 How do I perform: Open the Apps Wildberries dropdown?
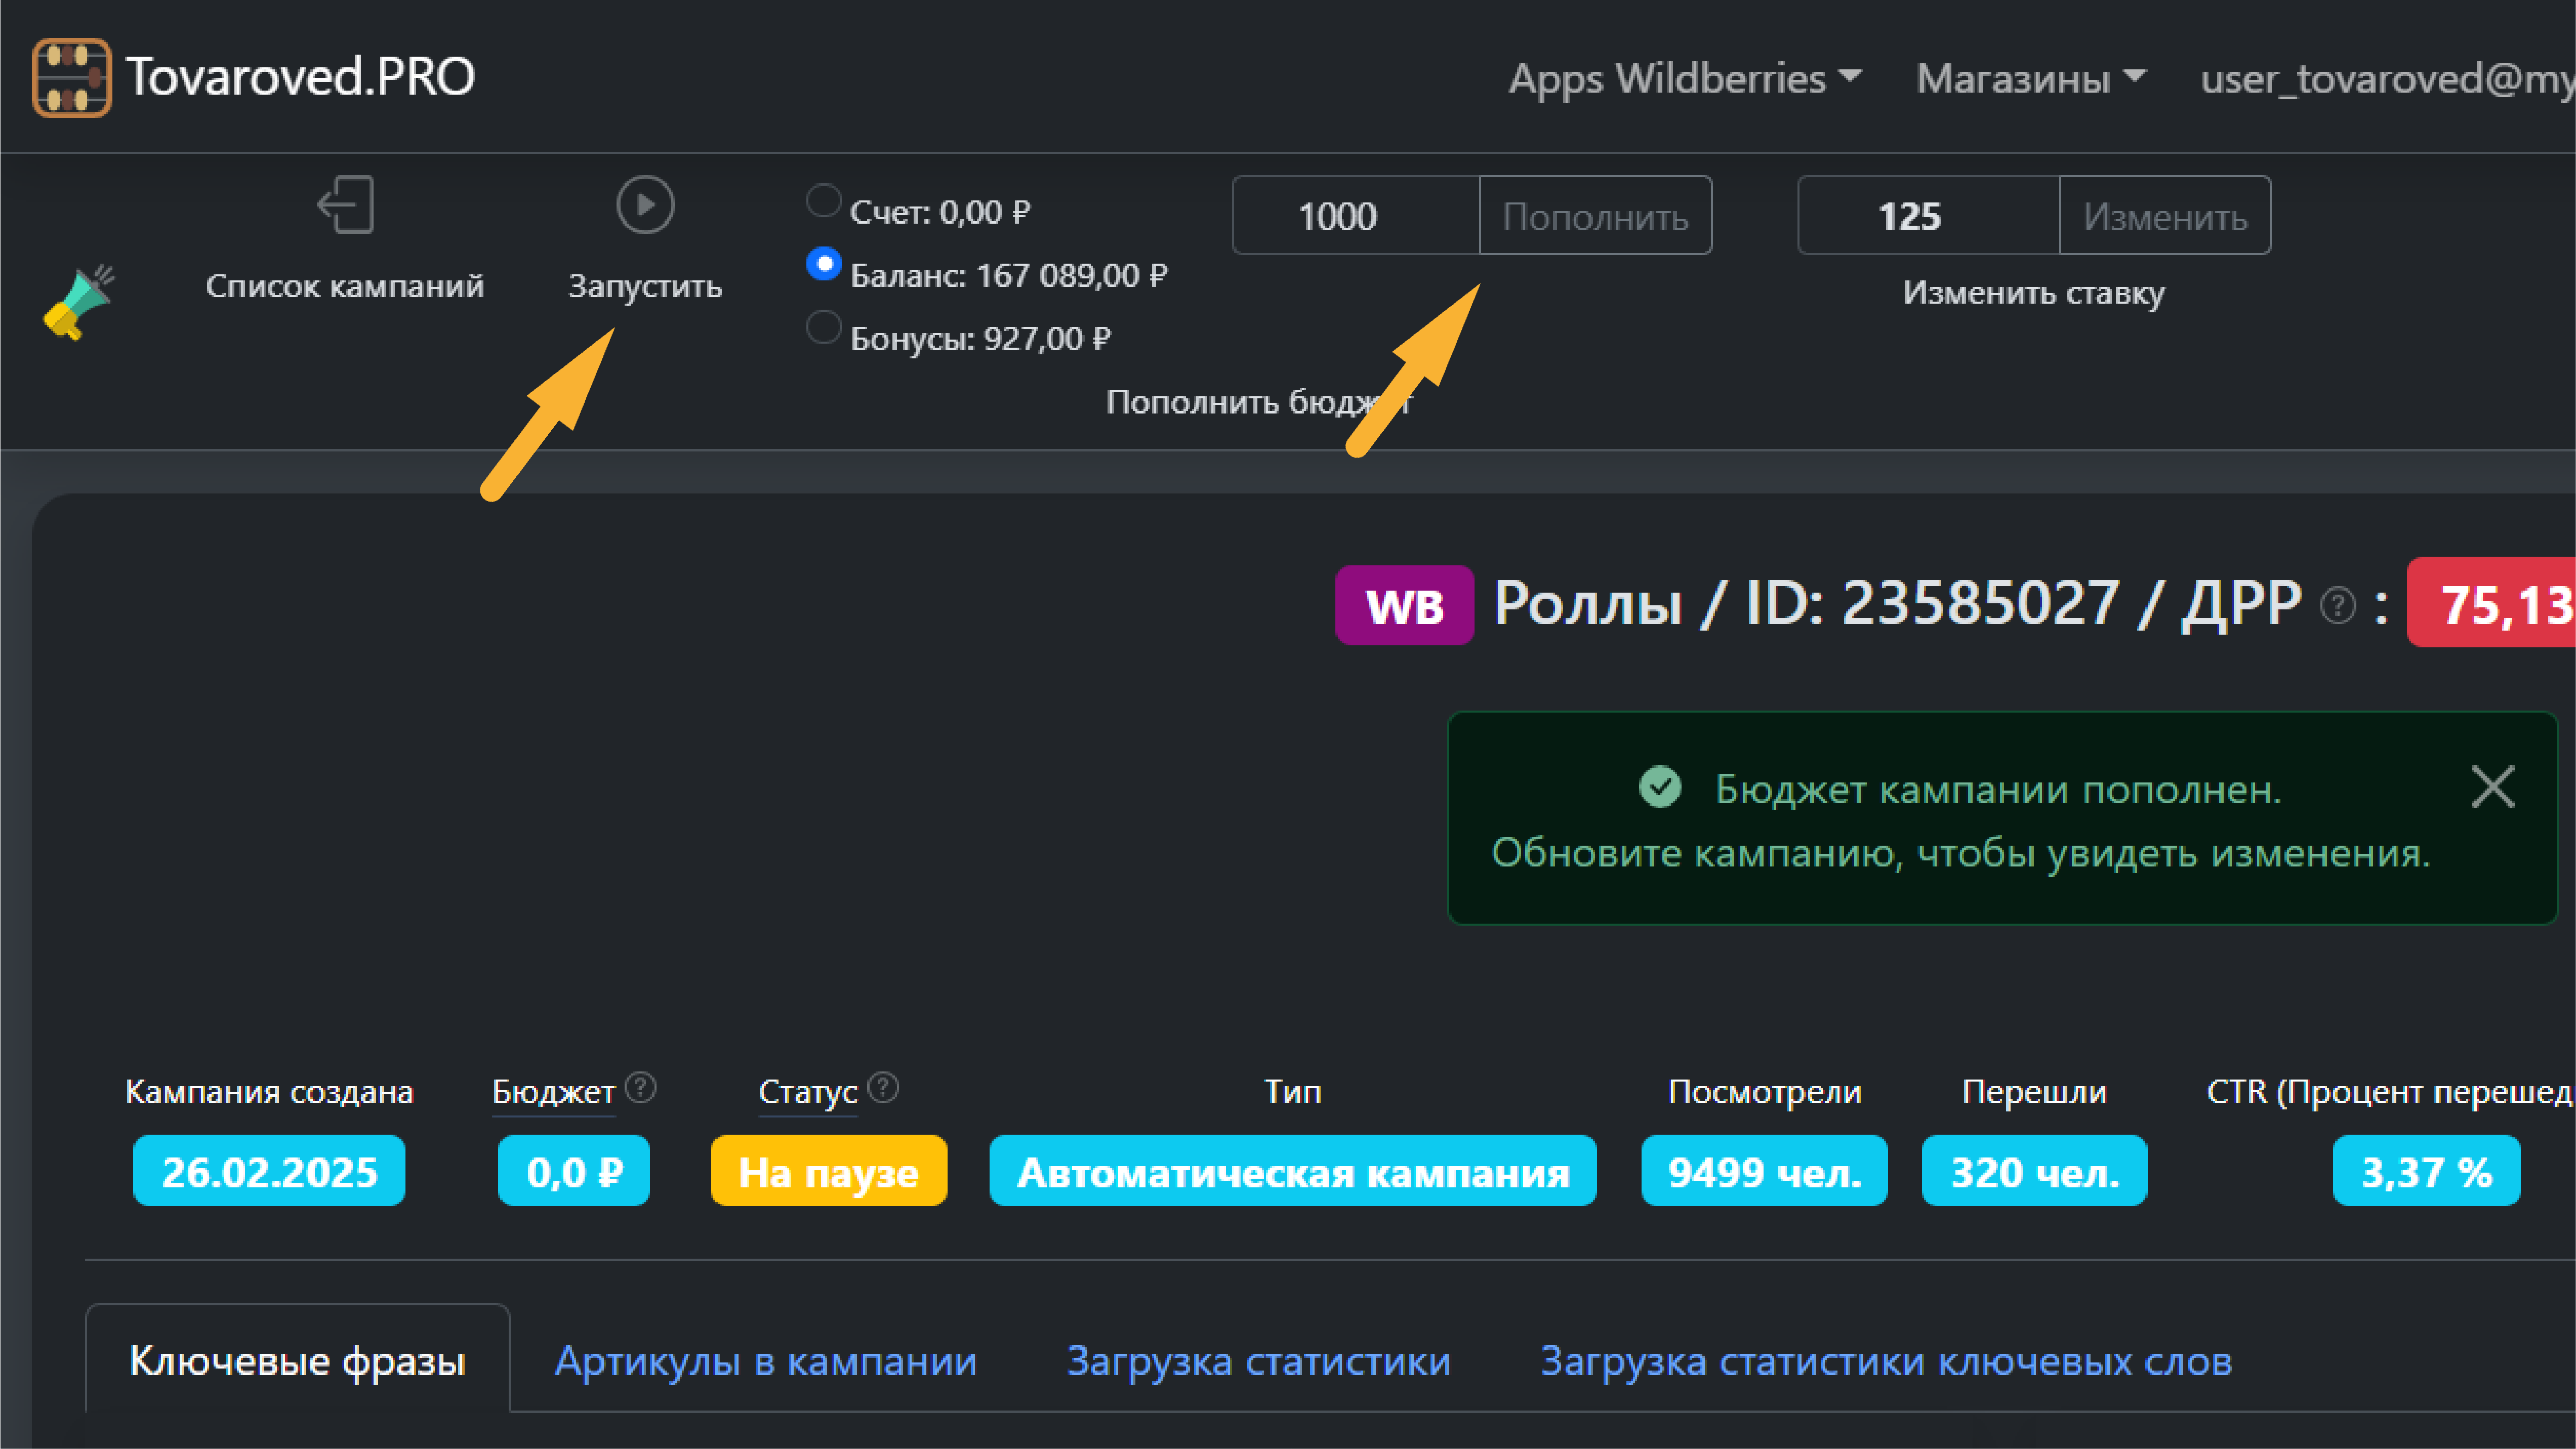pyautogui.click(x=1684, y=78)
